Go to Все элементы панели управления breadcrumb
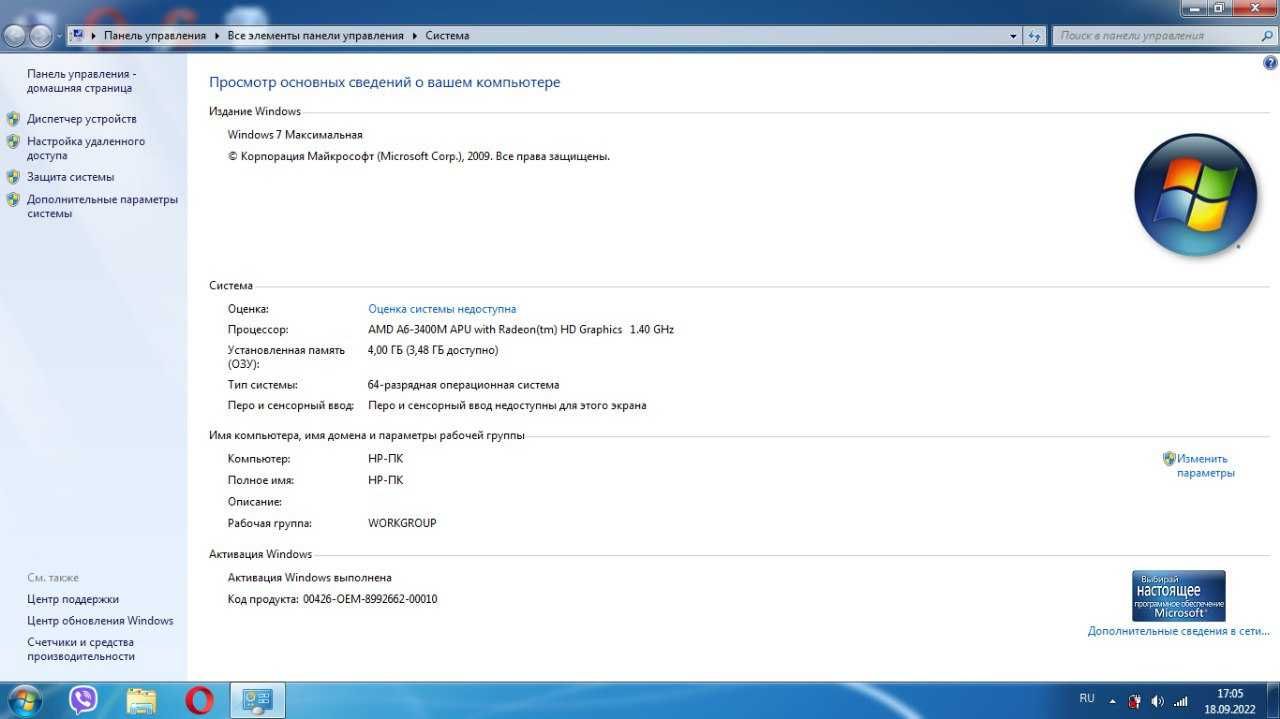The image size is (1280, 719). point(315,36)
